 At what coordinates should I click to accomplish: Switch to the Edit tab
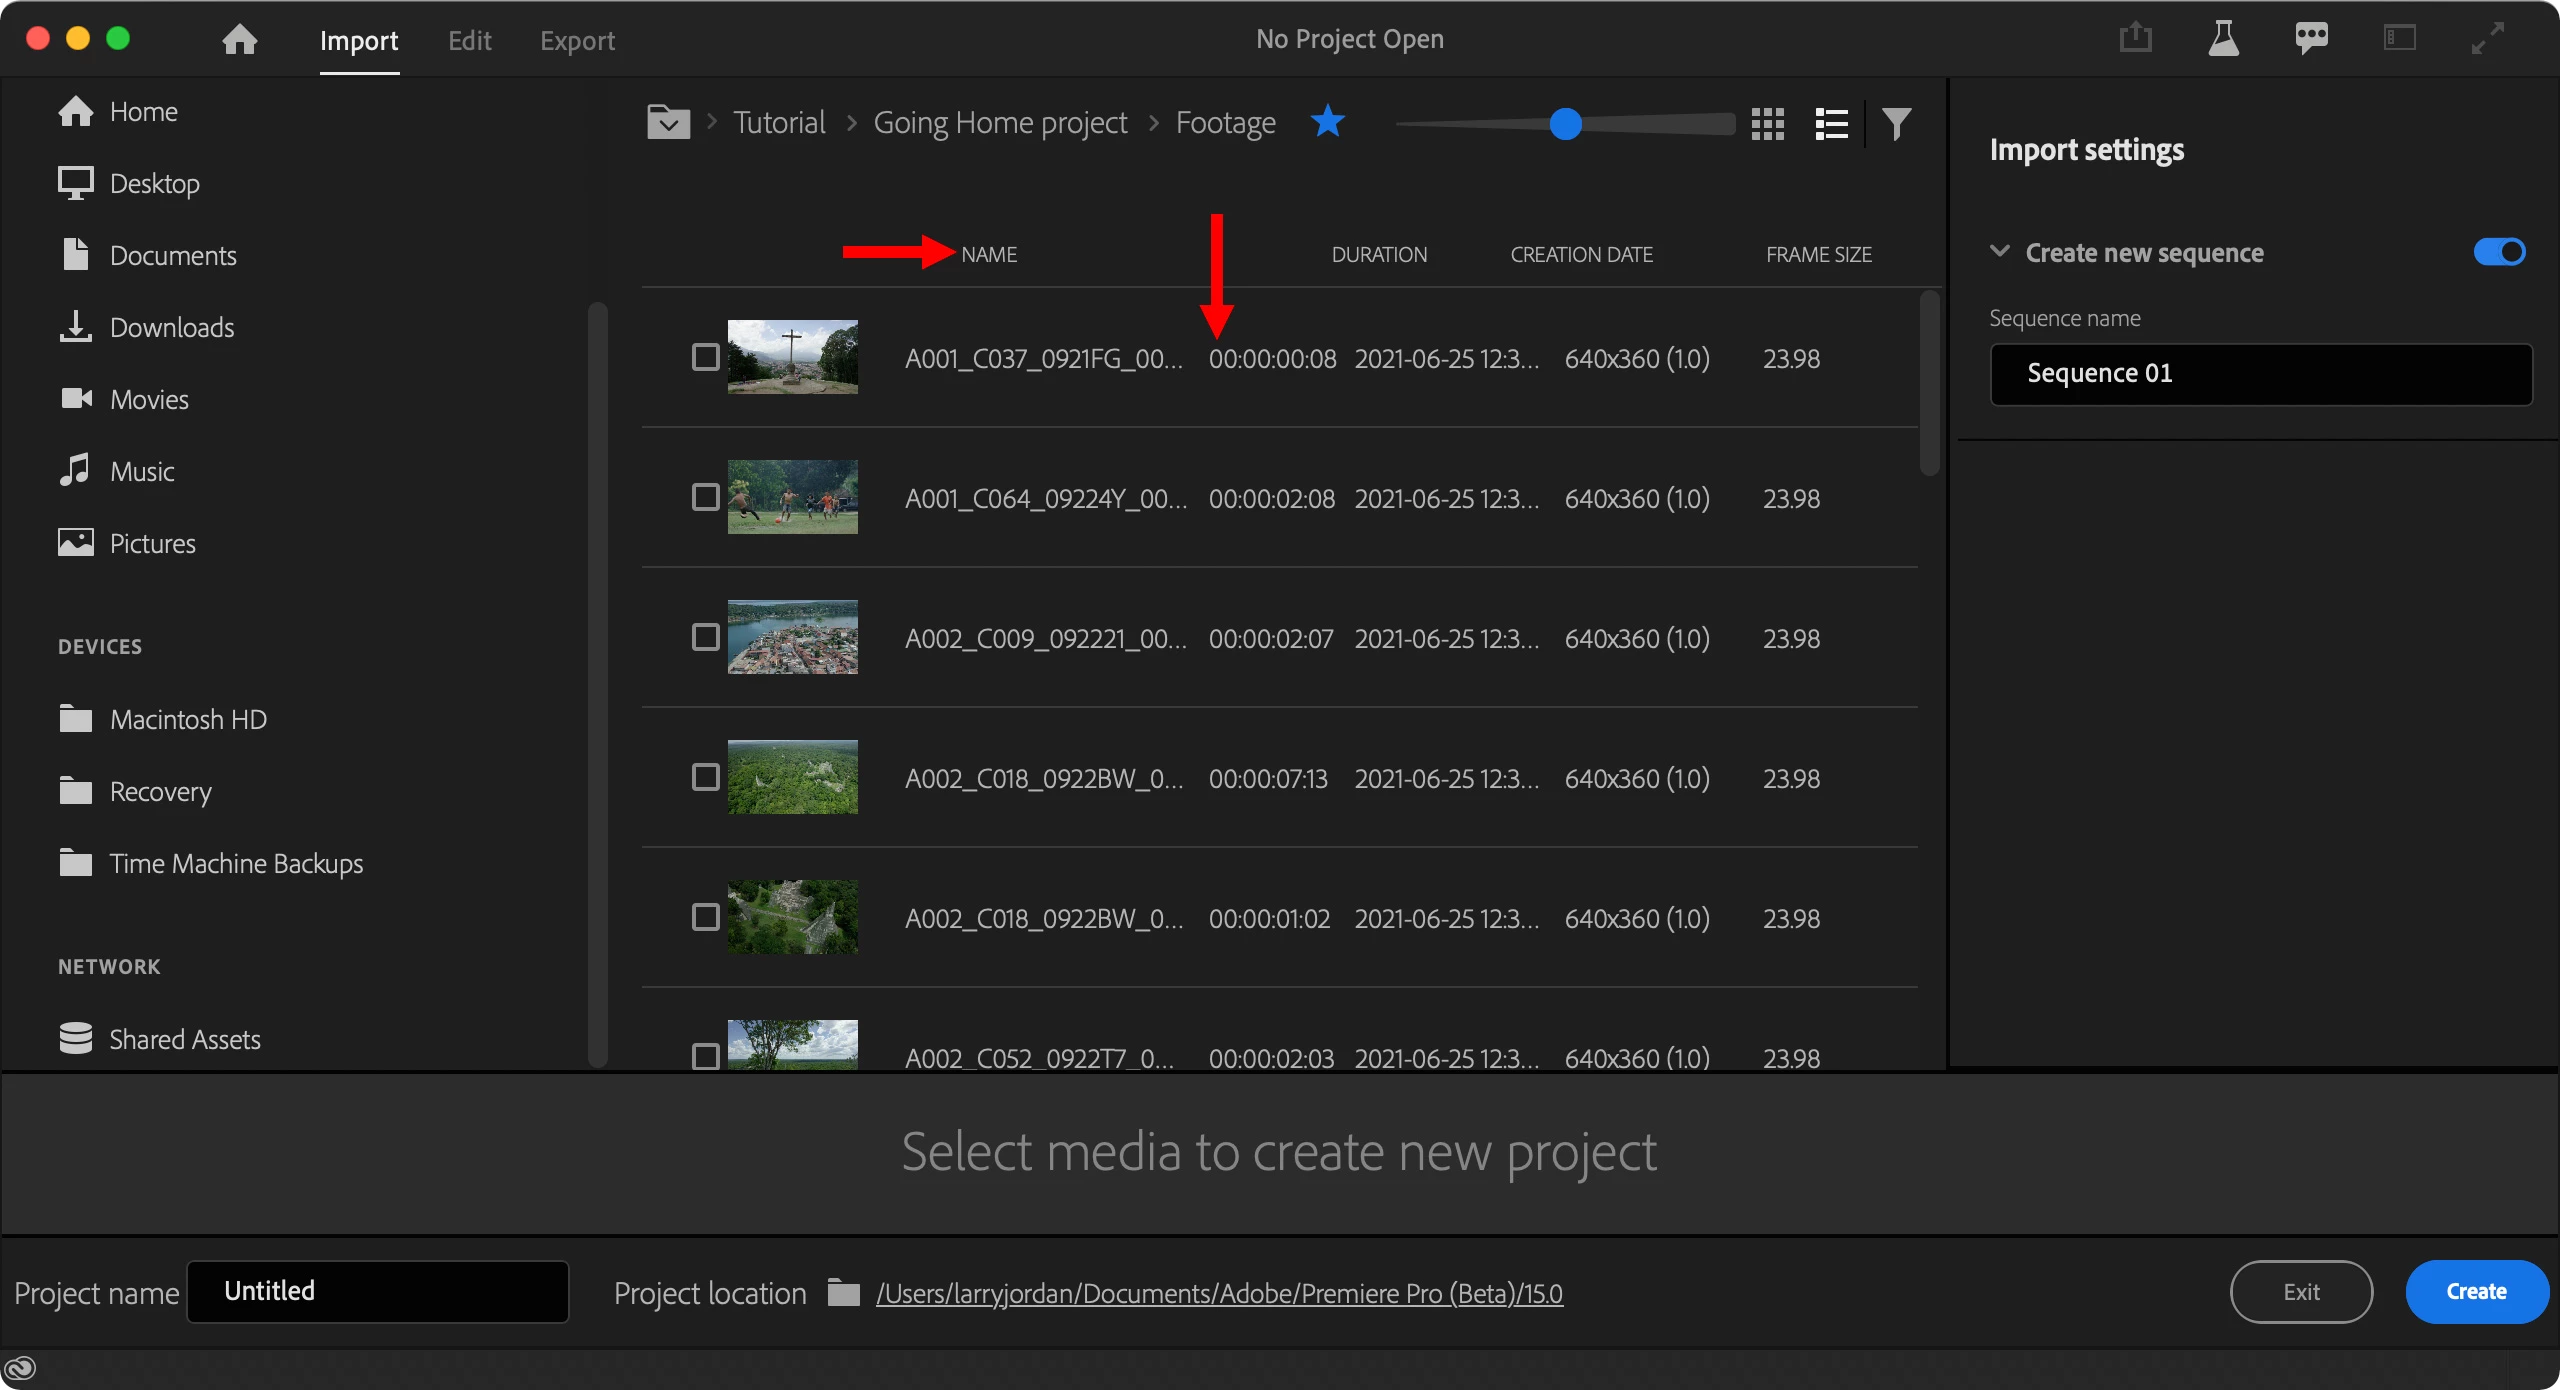point(469,41)
